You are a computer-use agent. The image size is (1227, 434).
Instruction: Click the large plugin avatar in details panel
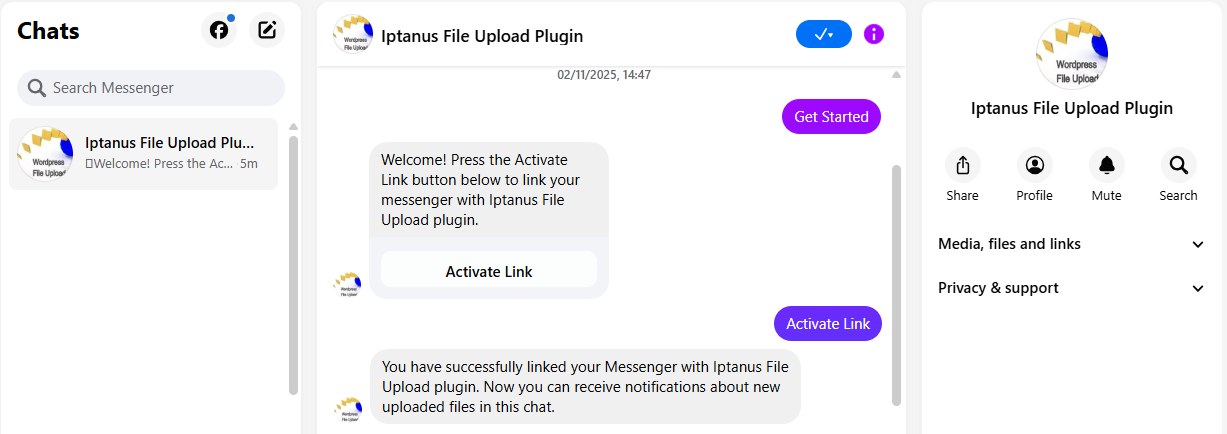pos(1072,54)
